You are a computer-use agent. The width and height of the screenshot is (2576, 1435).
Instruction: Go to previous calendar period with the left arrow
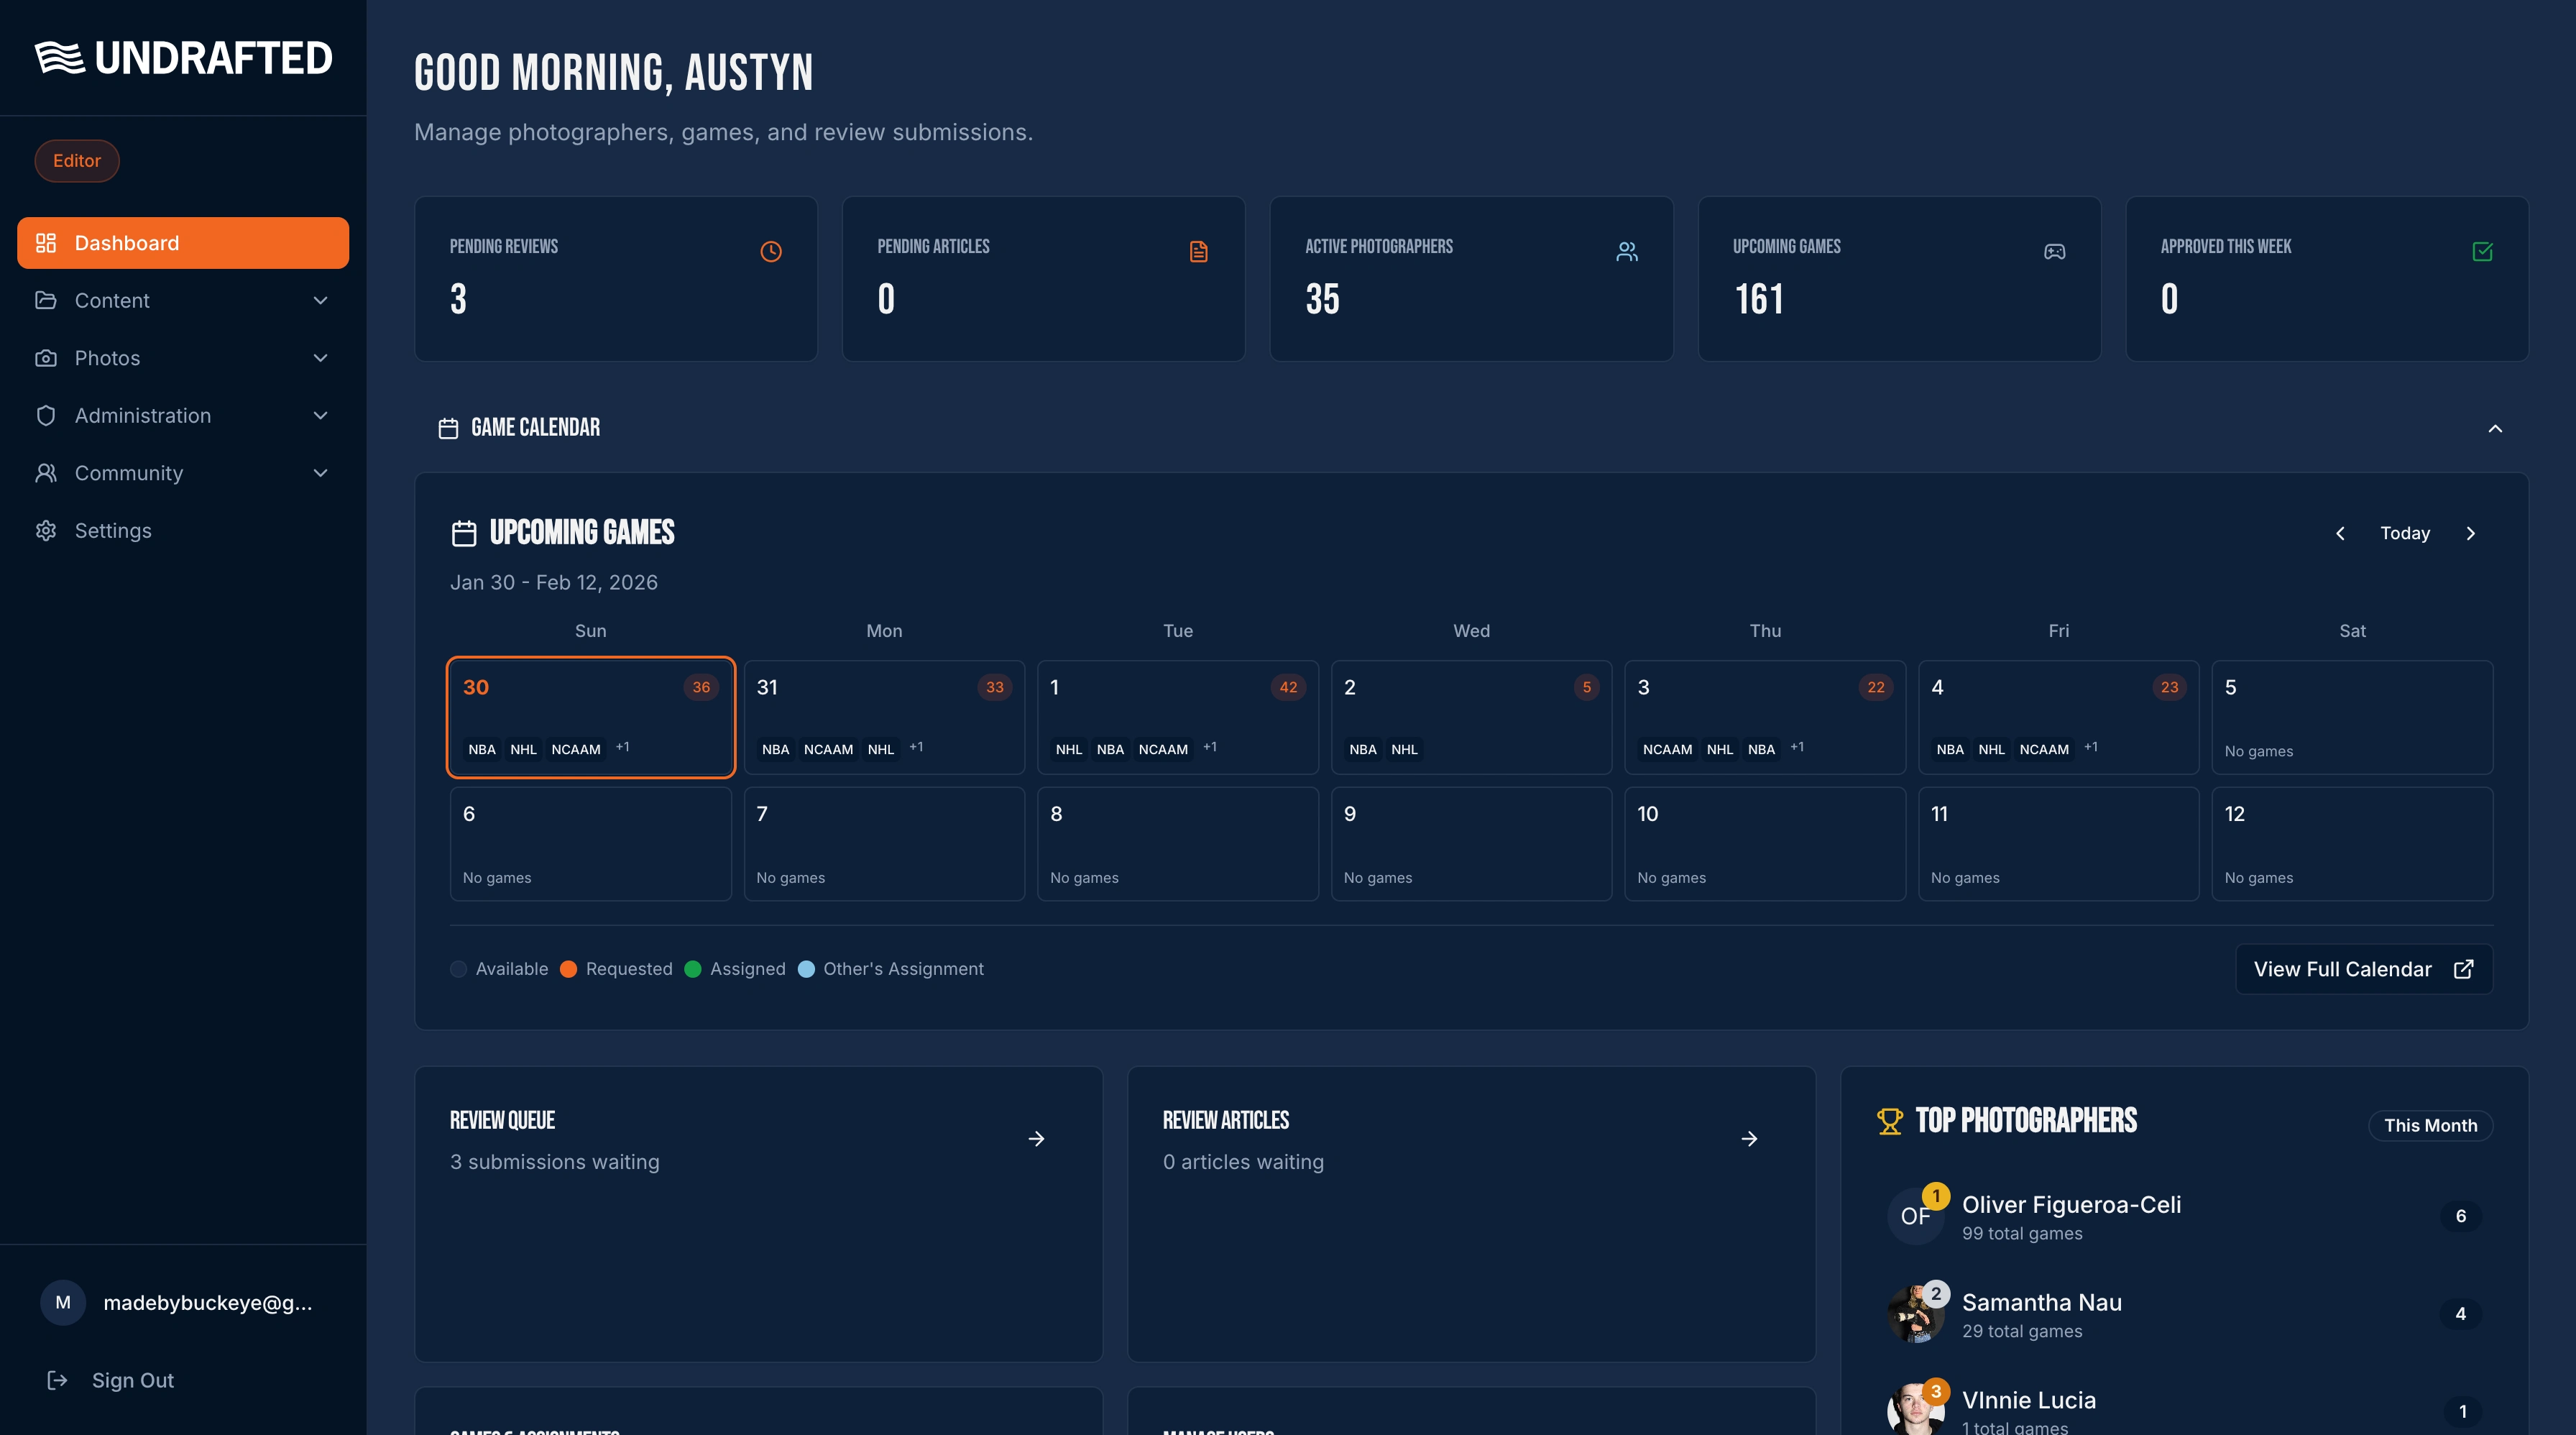[x=2340, y=533]
